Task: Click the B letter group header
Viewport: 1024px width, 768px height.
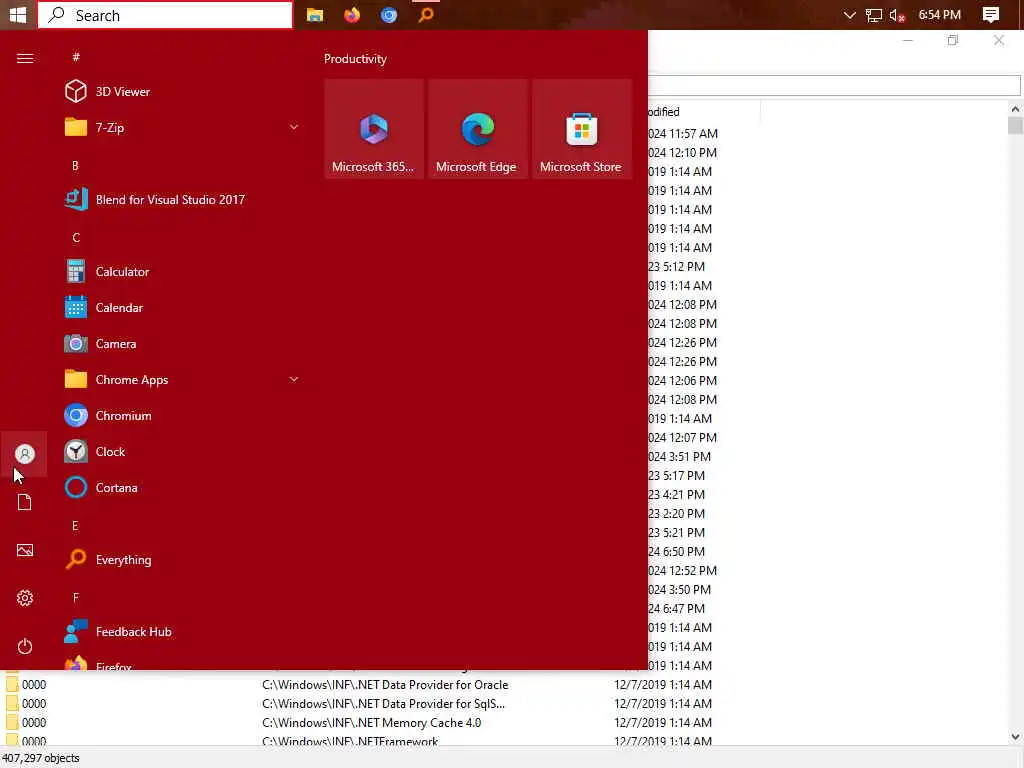Action: pyautogui.click(x=75, y=166)
